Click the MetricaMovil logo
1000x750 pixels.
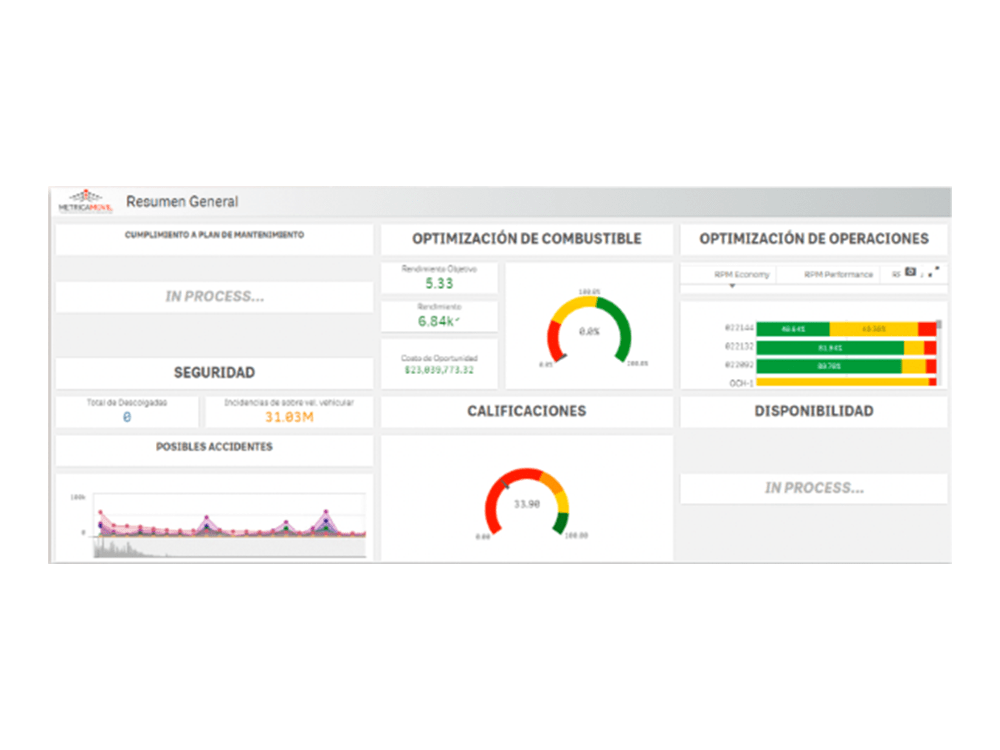tap(85, 201)
